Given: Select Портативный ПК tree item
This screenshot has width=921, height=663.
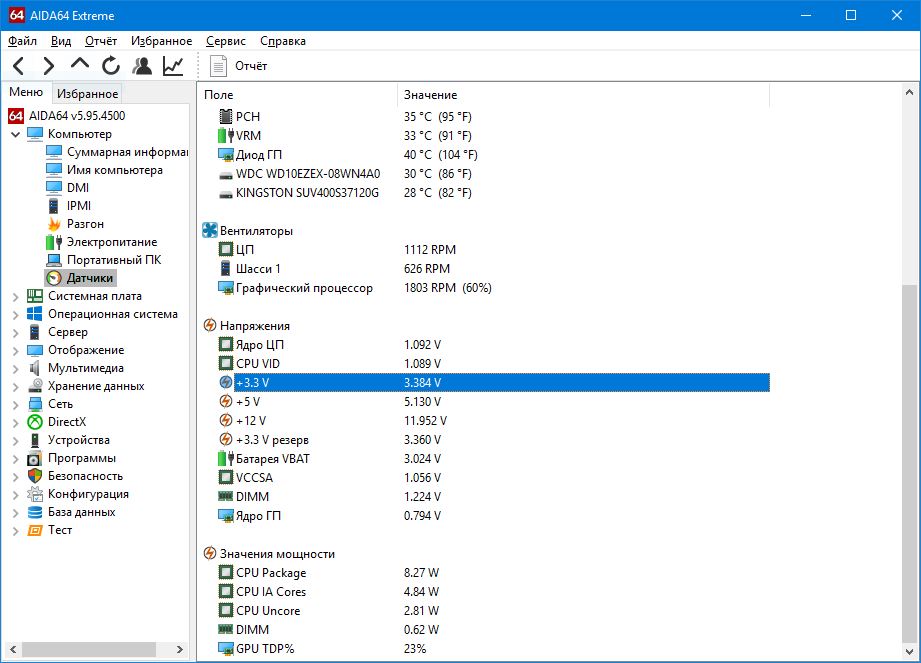Looking at the screenshot, I should pos(113,260).
